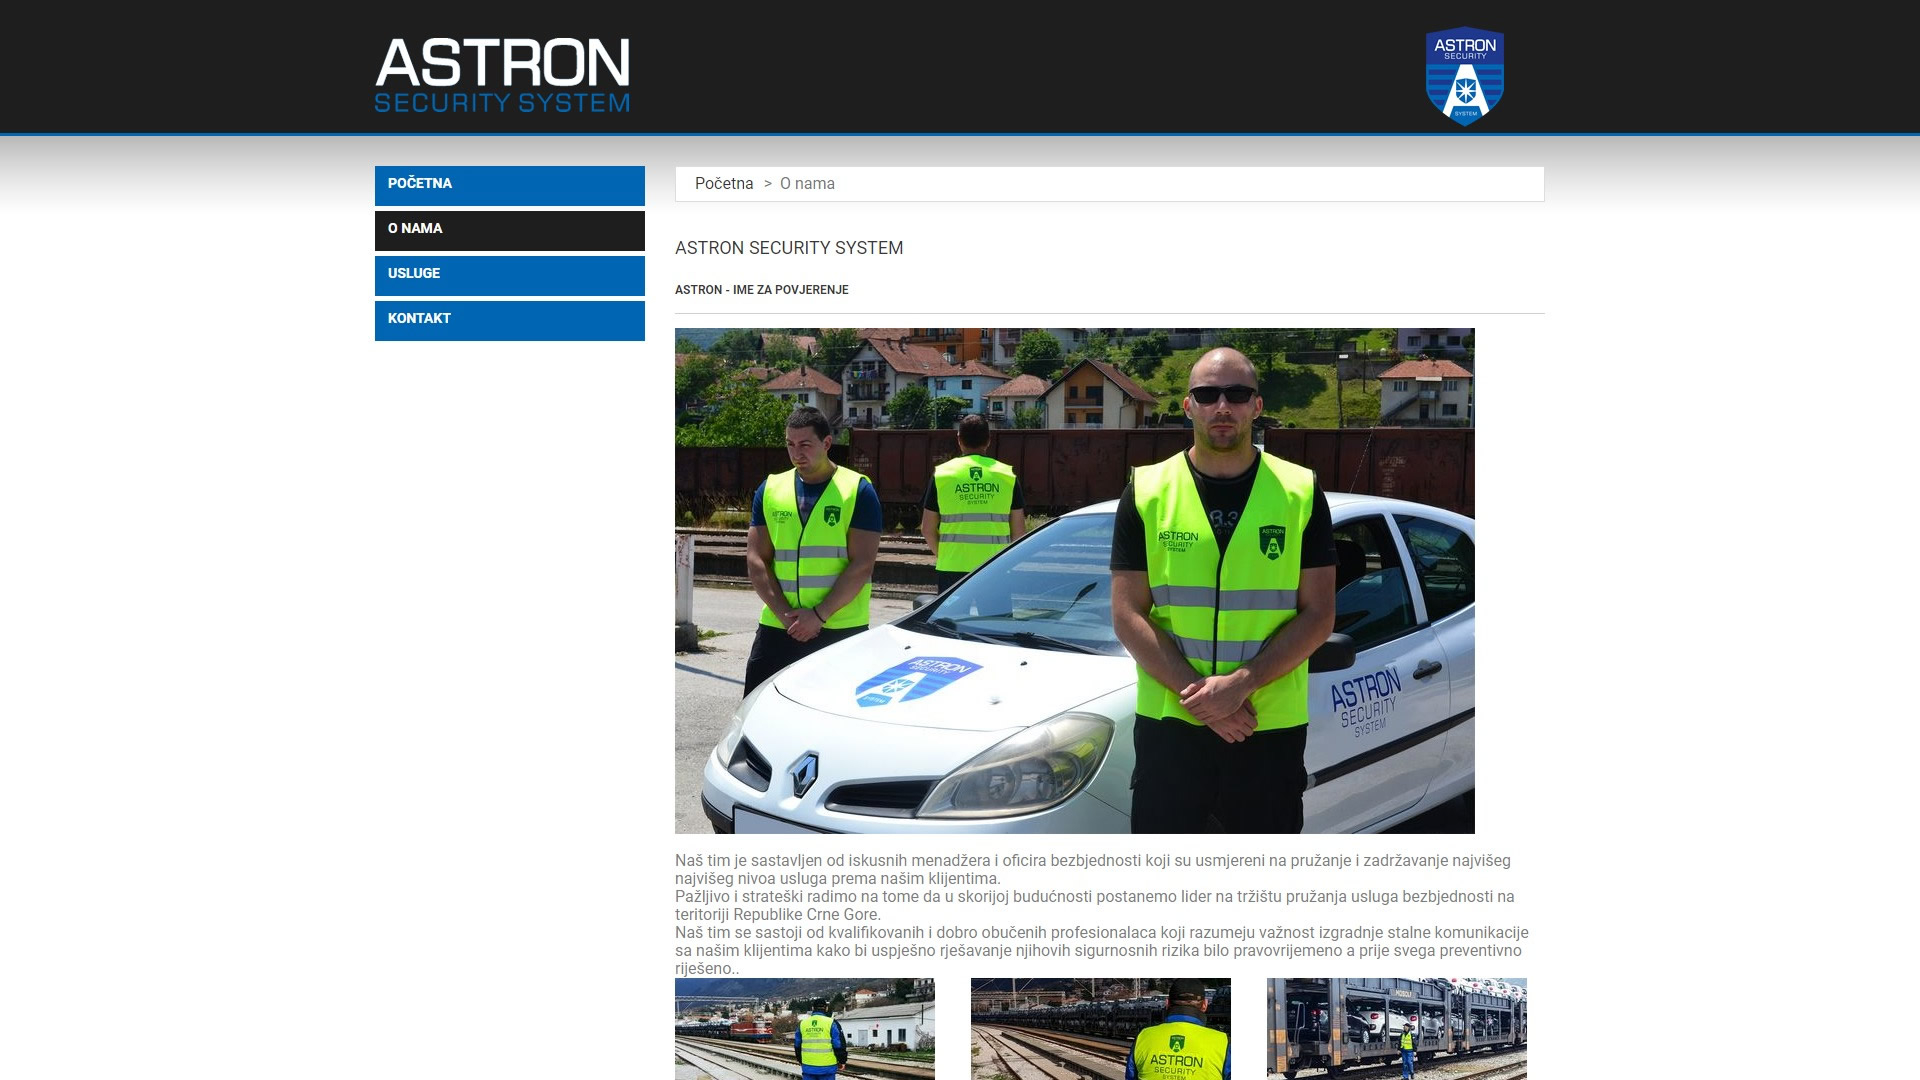Click the O nama breadcrumb text
This screenshot has height=1080, width=1920.
[807, 184]
